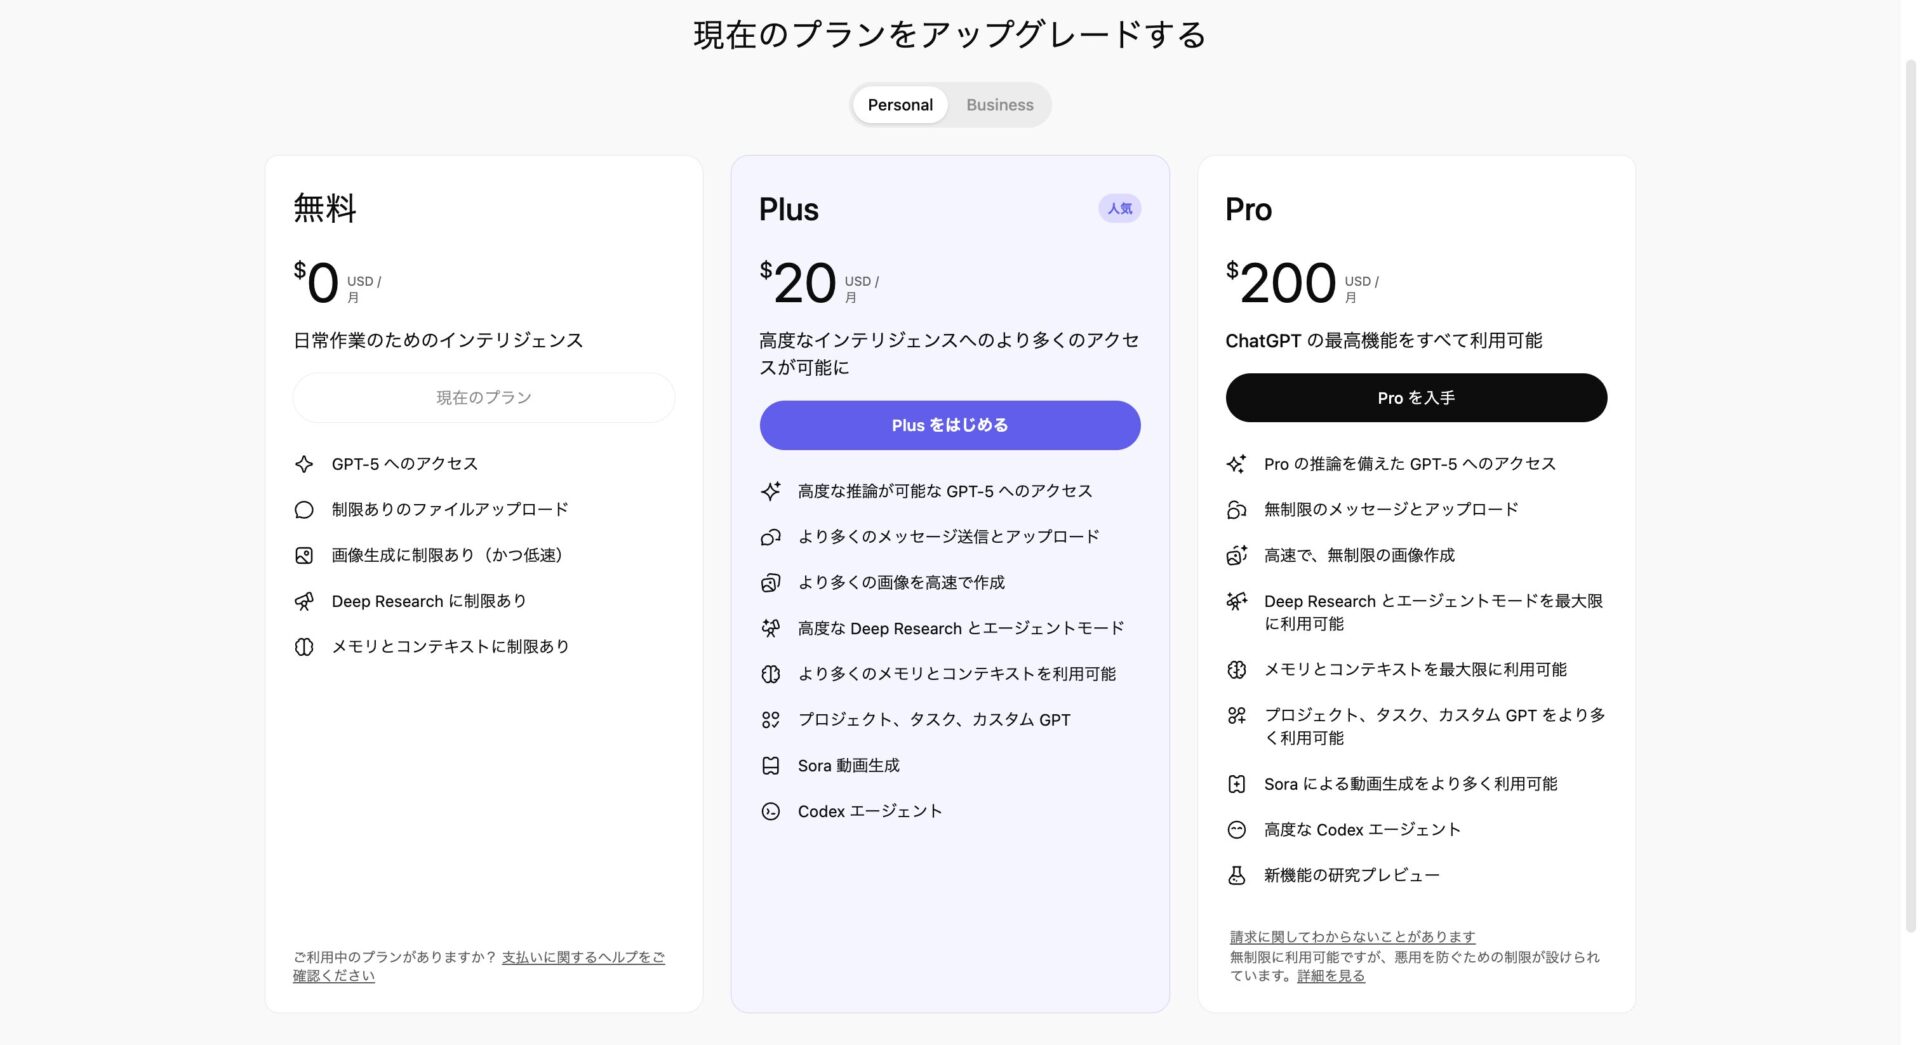
Task: Click the projects and custom GPT grid icon
Action: (770, 719)
